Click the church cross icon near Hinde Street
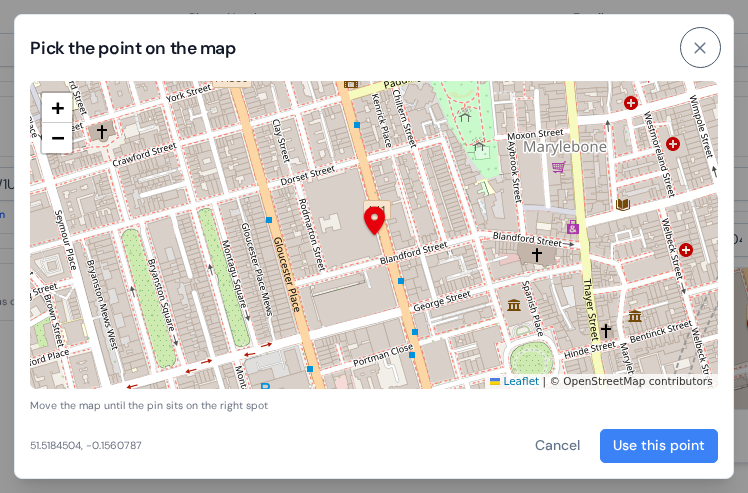Viewport: 748px width, 493px height. click(x=606, y=330)
